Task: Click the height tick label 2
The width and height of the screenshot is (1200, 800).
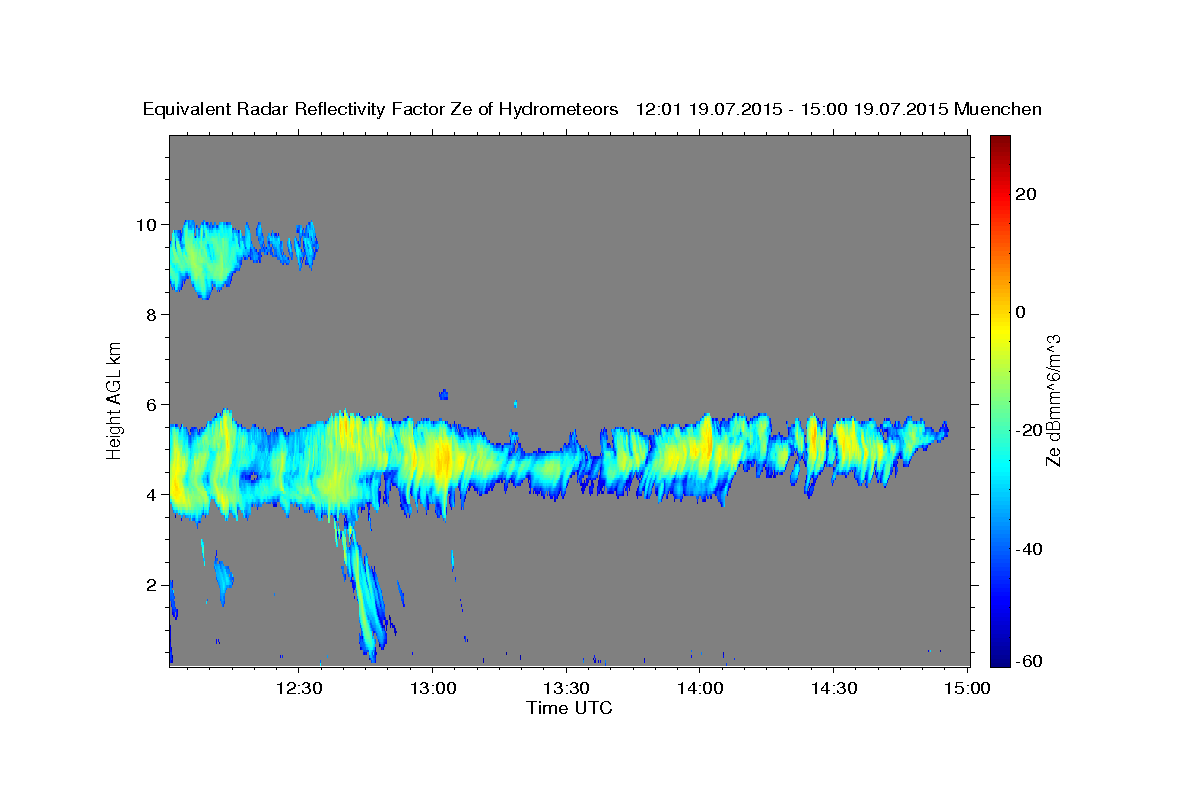Action: coord(151,584)
